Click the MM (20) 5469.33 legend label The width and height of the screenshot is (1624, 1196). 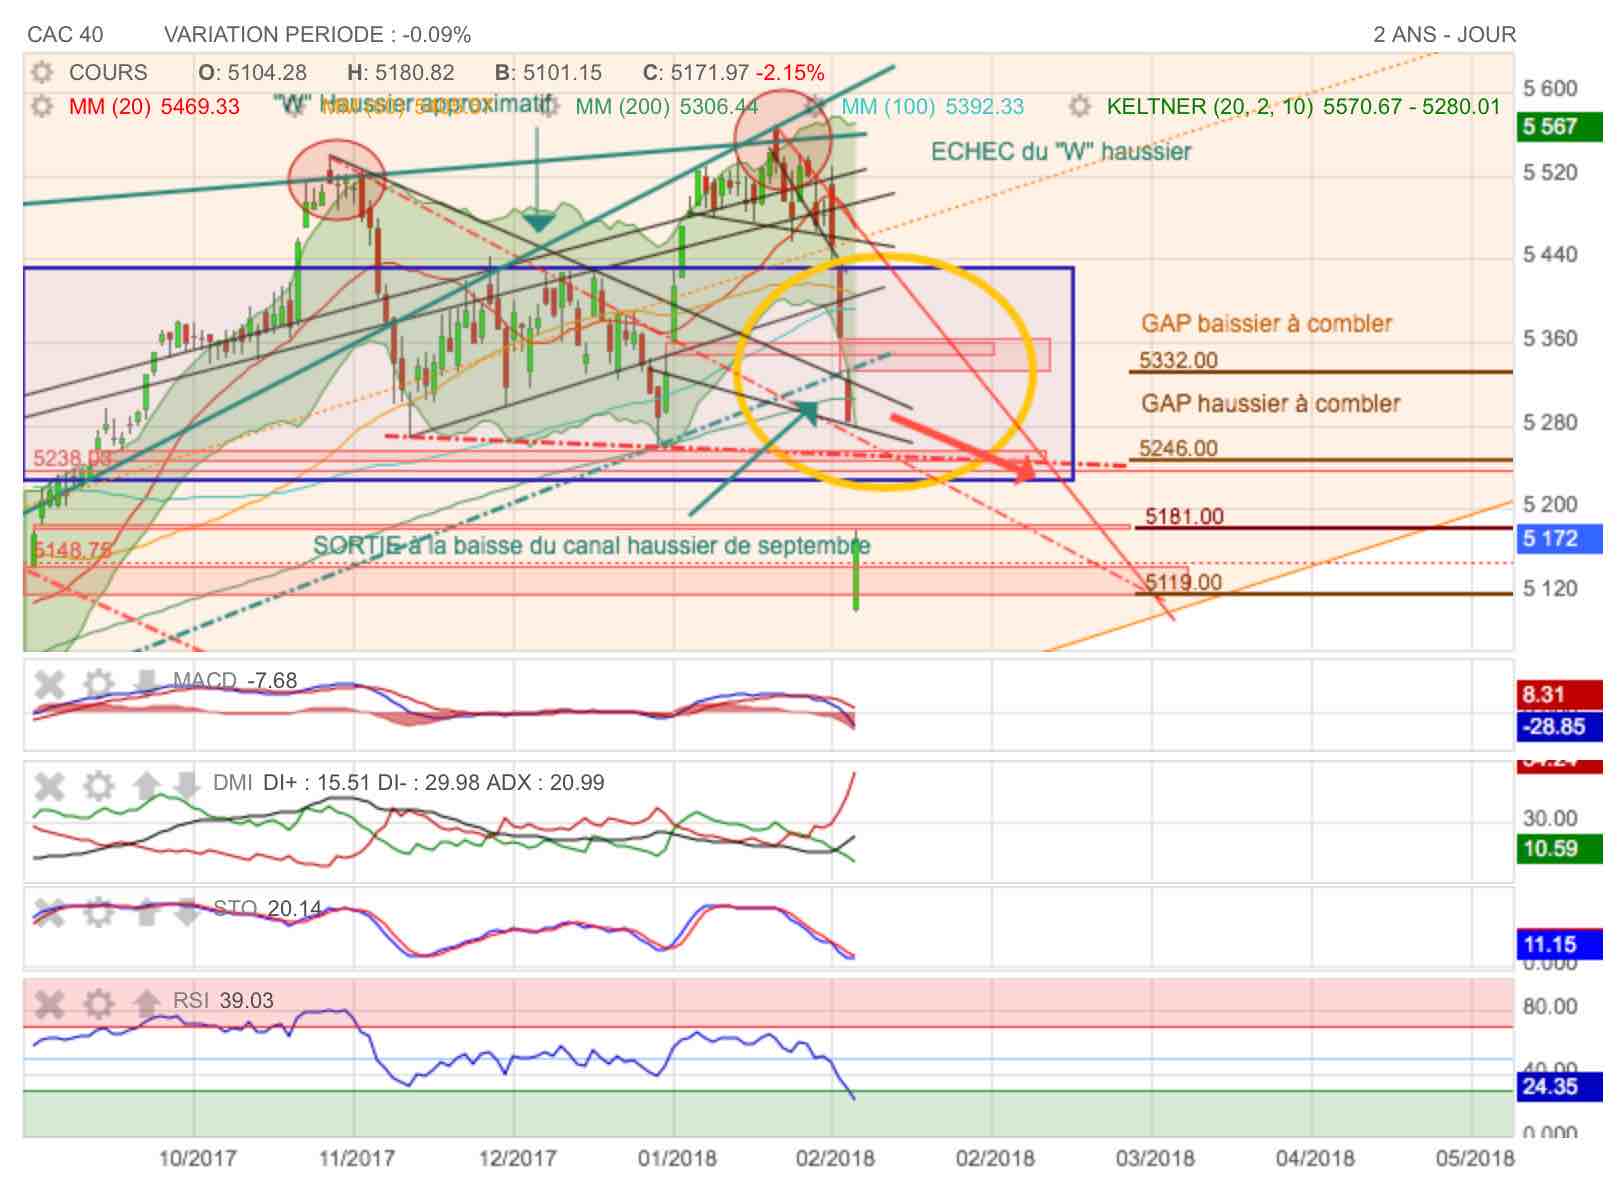point(154,107)
